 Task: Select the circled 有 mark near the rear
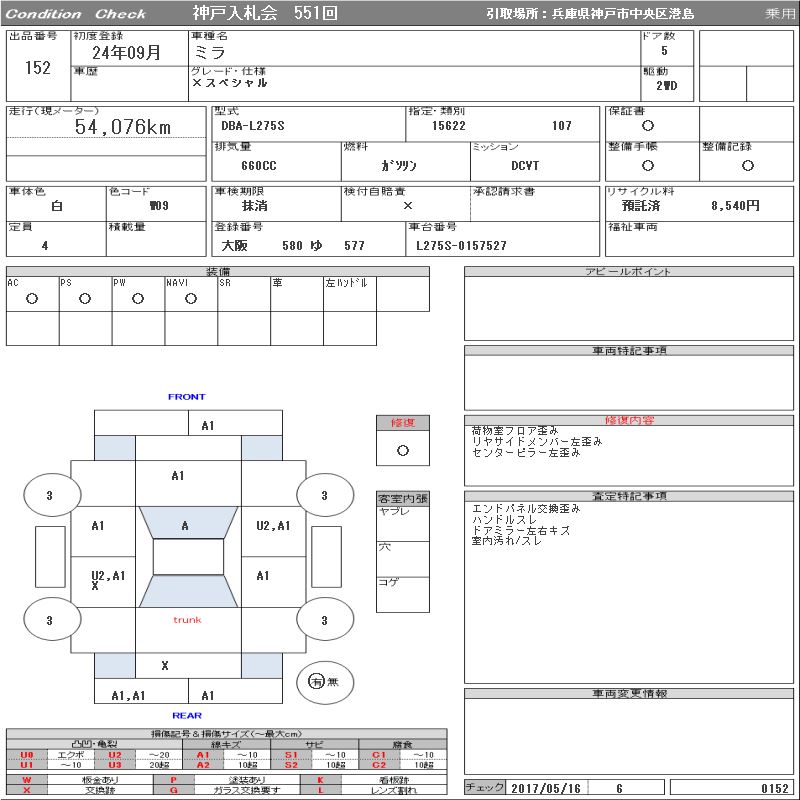(x=317, y=681)
